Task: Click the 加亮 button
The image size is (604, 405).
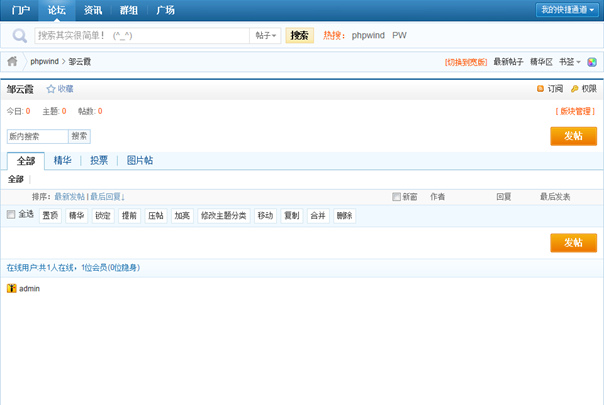Action: [182, 216]
